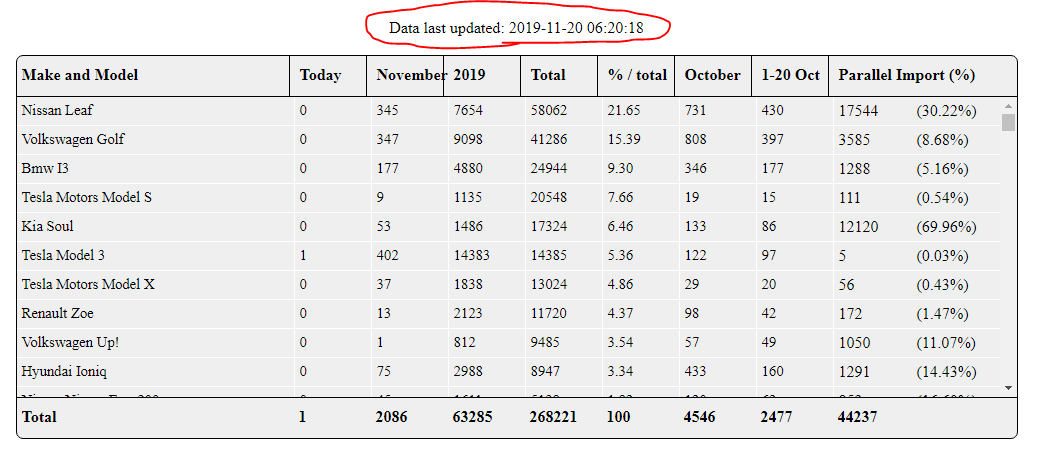Click the table's vertical scrollbar thumb

[1008, 123]
